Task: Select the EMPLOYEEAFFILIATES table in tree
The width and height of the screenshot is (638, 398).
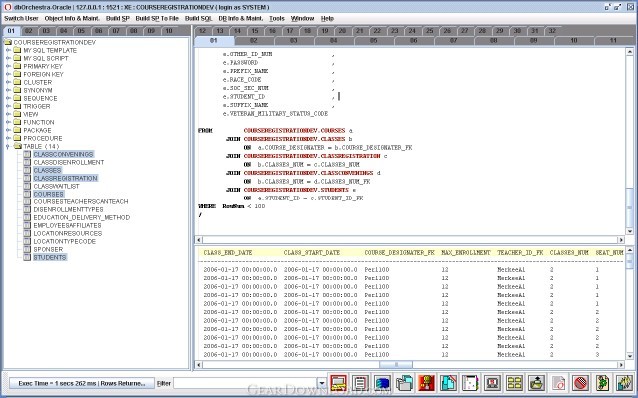Action: click(x=67, y=225)
